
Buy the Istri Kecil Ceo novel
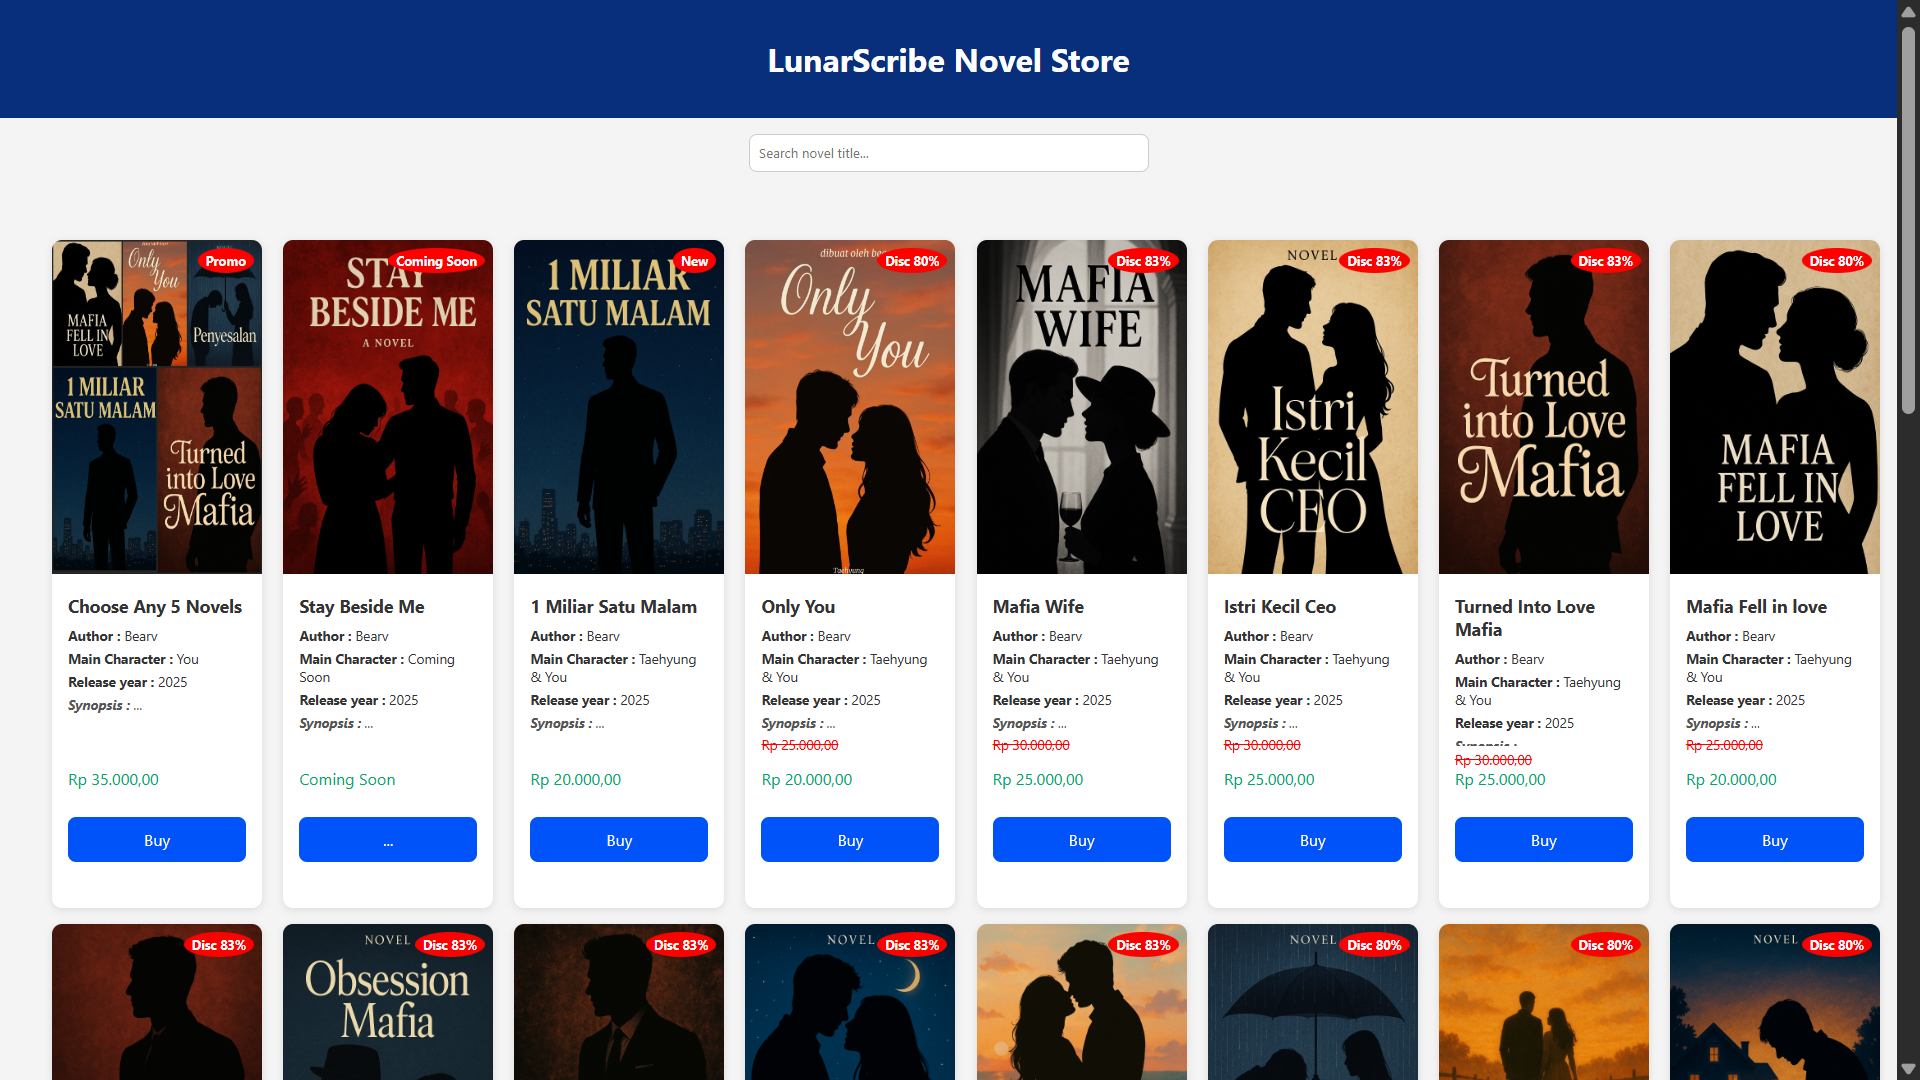coord(1313,840)
